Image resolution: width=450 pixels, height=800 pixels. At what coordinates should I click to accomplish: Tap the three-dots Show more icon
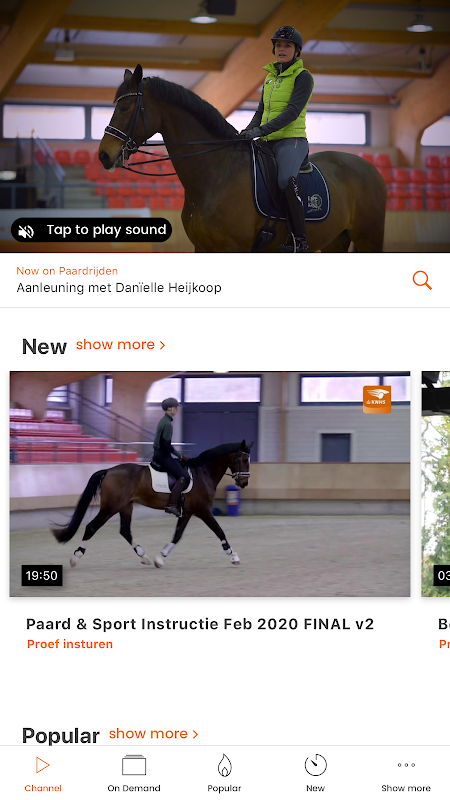coord(406,765)
